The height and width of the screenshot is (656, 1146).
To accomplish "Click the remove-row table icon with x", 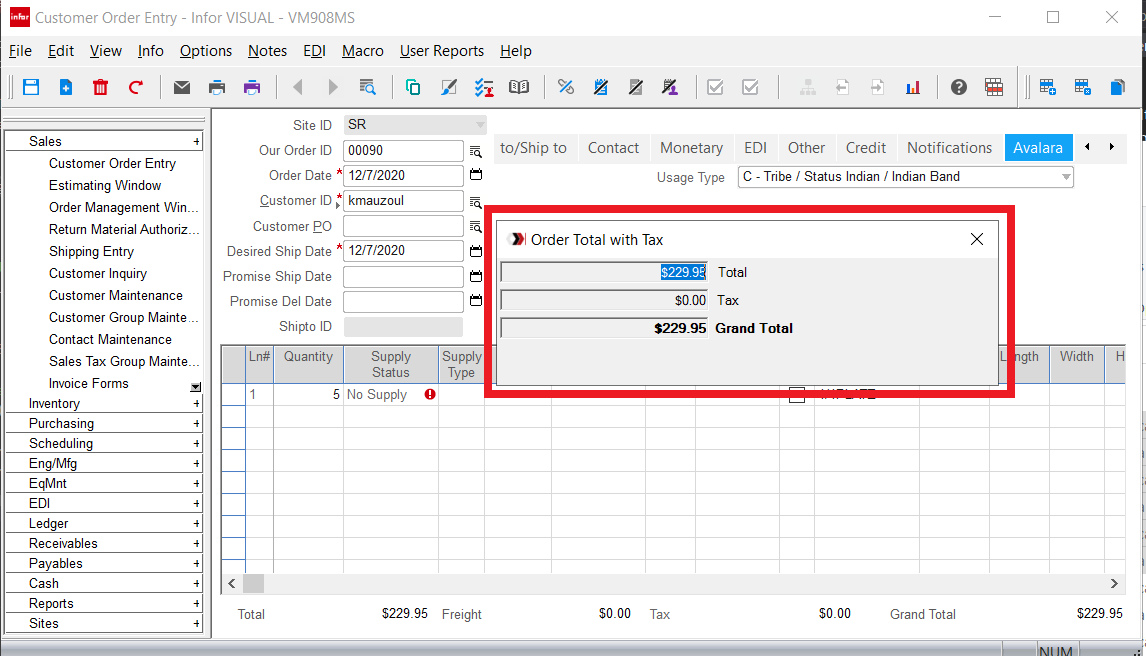I will coord(1082,87).
